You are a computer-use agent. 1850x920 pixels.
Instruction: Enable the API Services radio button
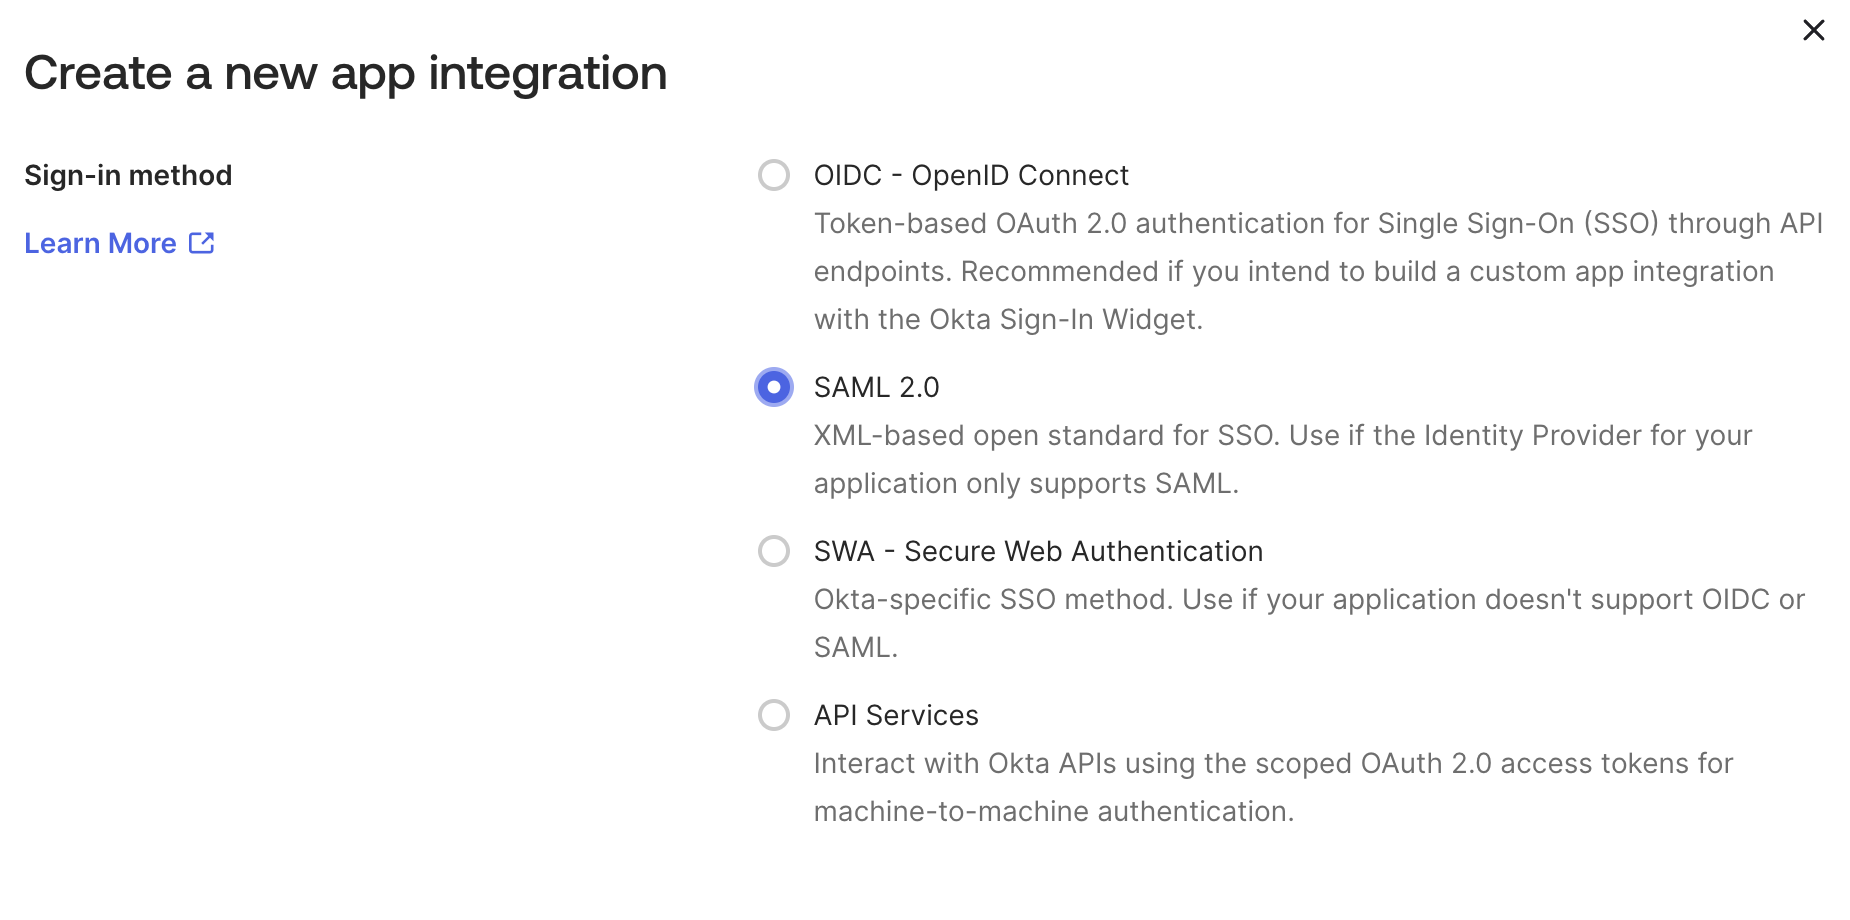(774, 715)
